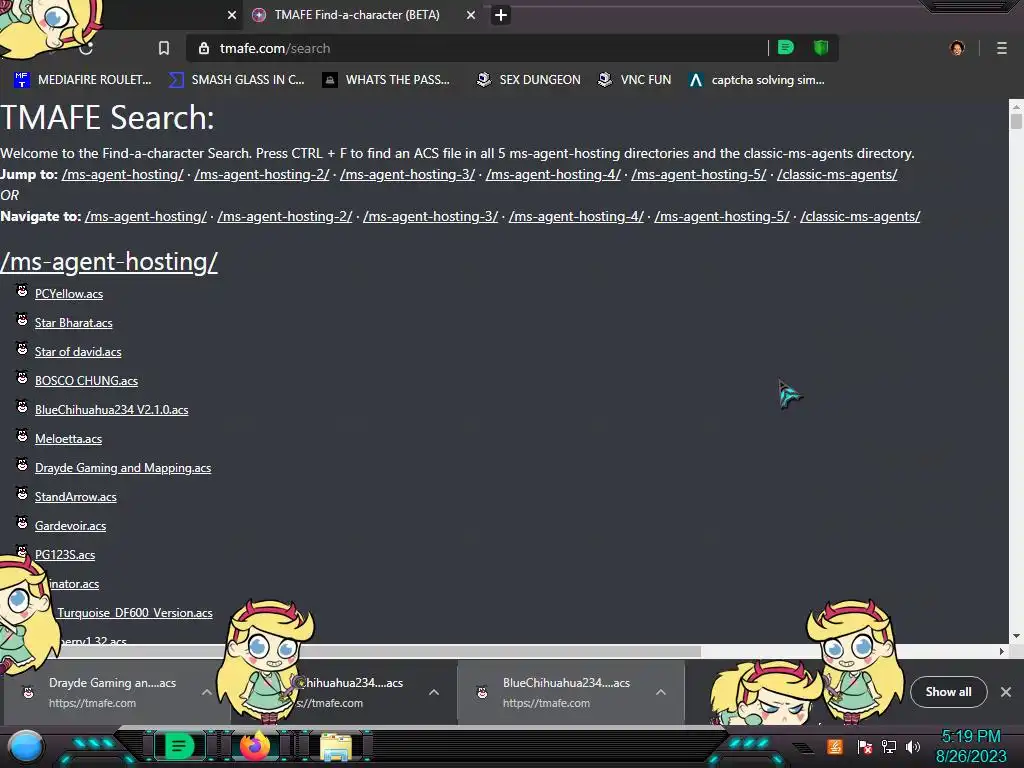Navigate to /ms-agent-hosting/ directory
Screen dimensions: 1024x768
click(x=146, y=216)
